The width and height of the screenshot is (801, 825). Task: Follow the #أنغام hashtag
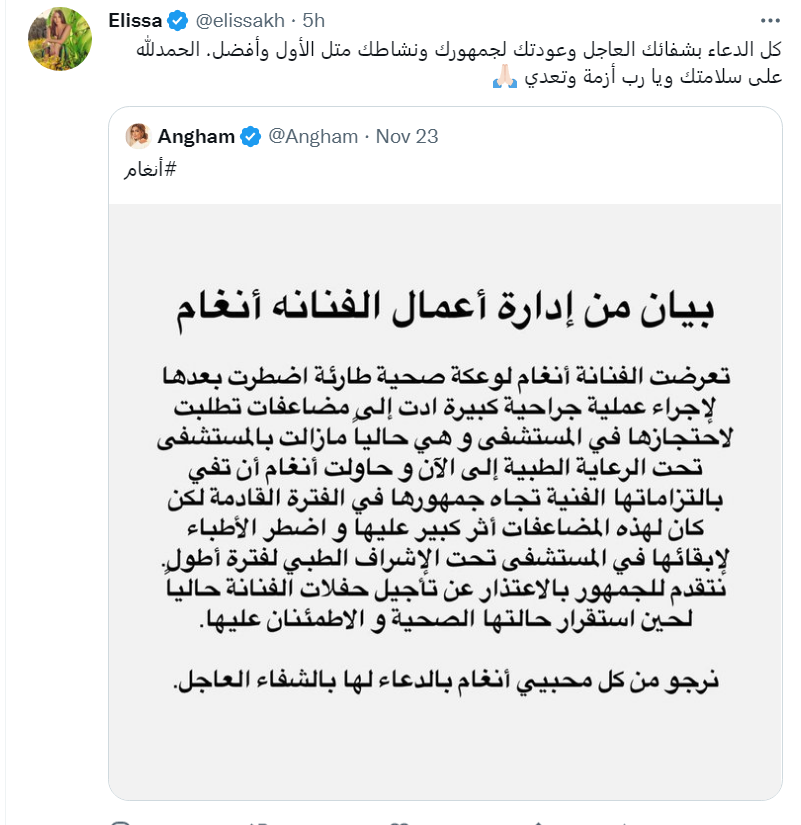150,169
